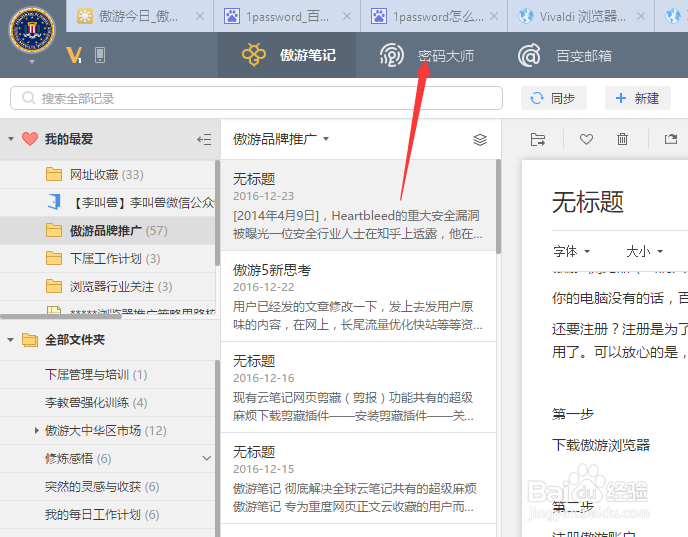The image size is (688, 537).
Task: Click the 第一步 text in the note
Action: click(573, 414)
